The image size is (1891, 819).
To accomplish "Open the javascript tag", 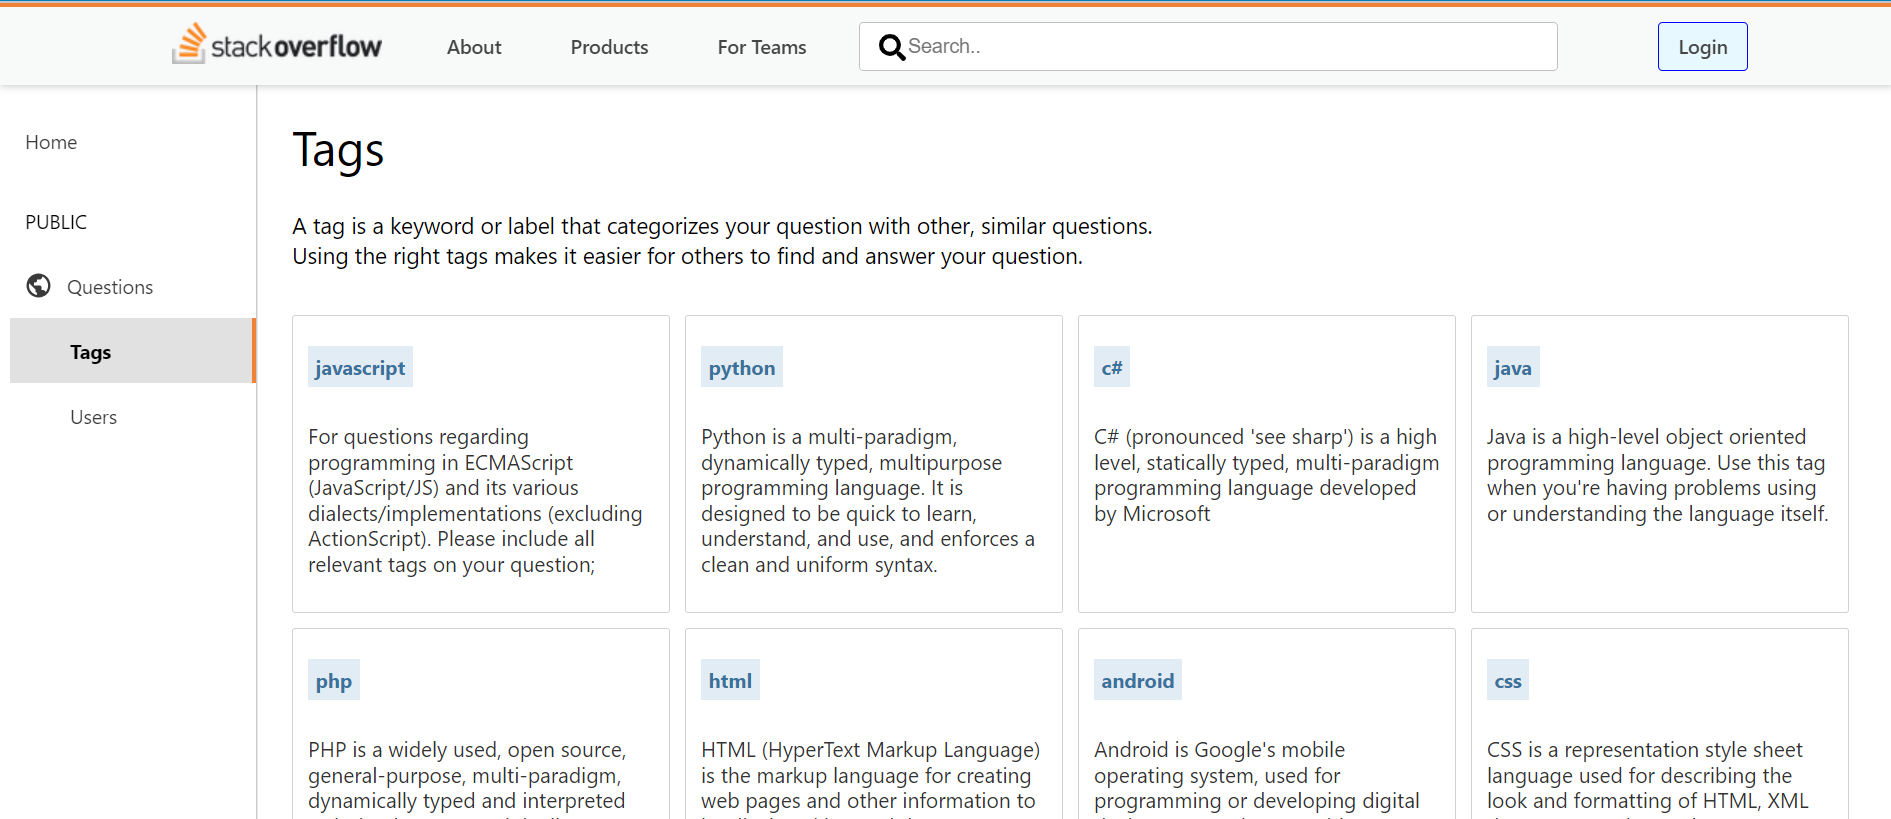I will pyautogui.click(x=360, y=367).
